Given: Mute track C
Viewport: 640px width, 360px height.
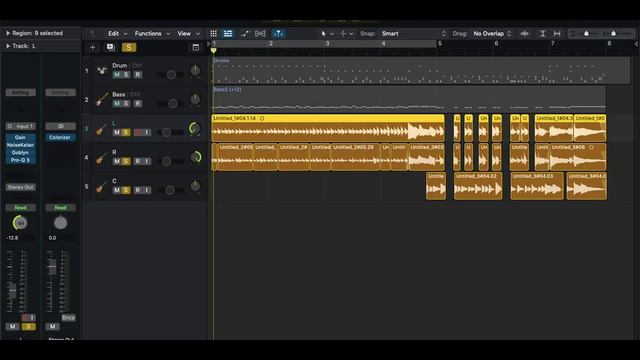Looking at the screenshot, I should [x=117, y=190].
